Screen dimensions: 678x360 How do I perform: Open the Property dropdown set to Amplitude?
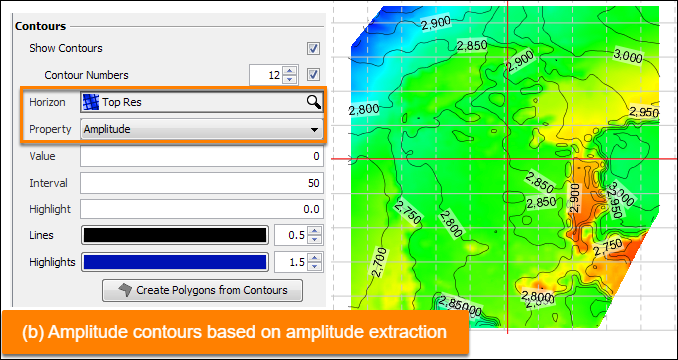tap(201, 129)
